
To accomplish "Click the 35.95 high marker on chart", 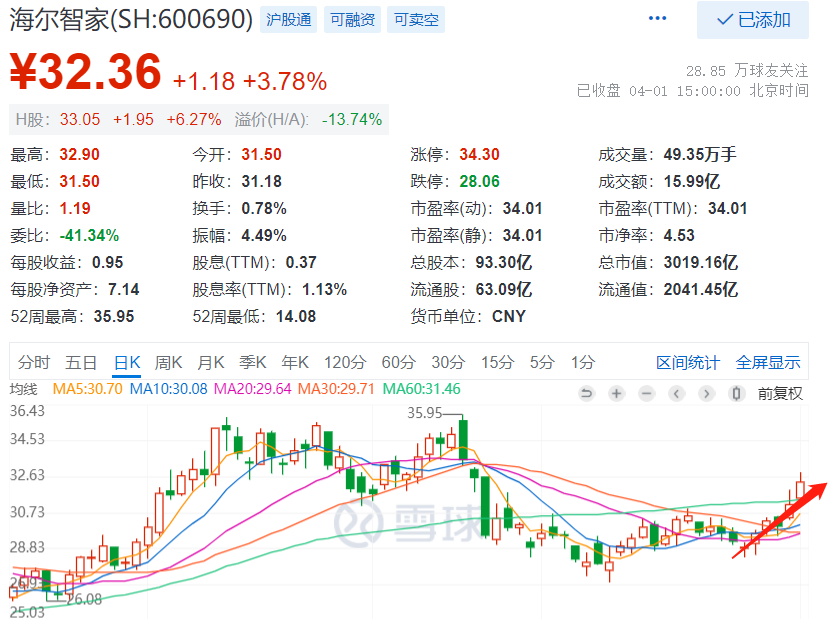I will 424,413.
